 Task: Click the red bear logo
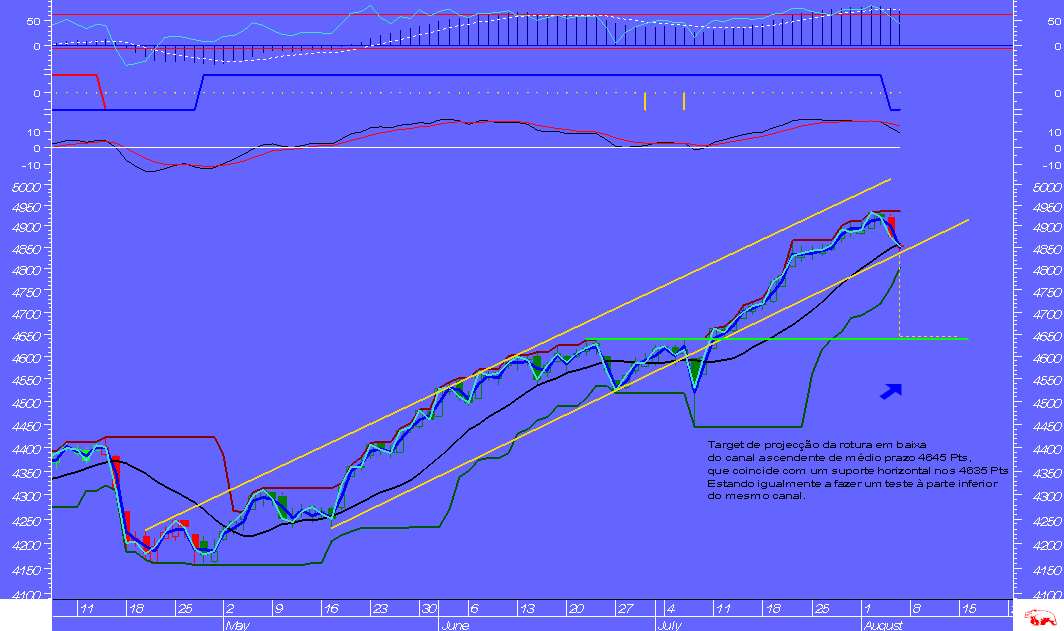point(1040,618)
